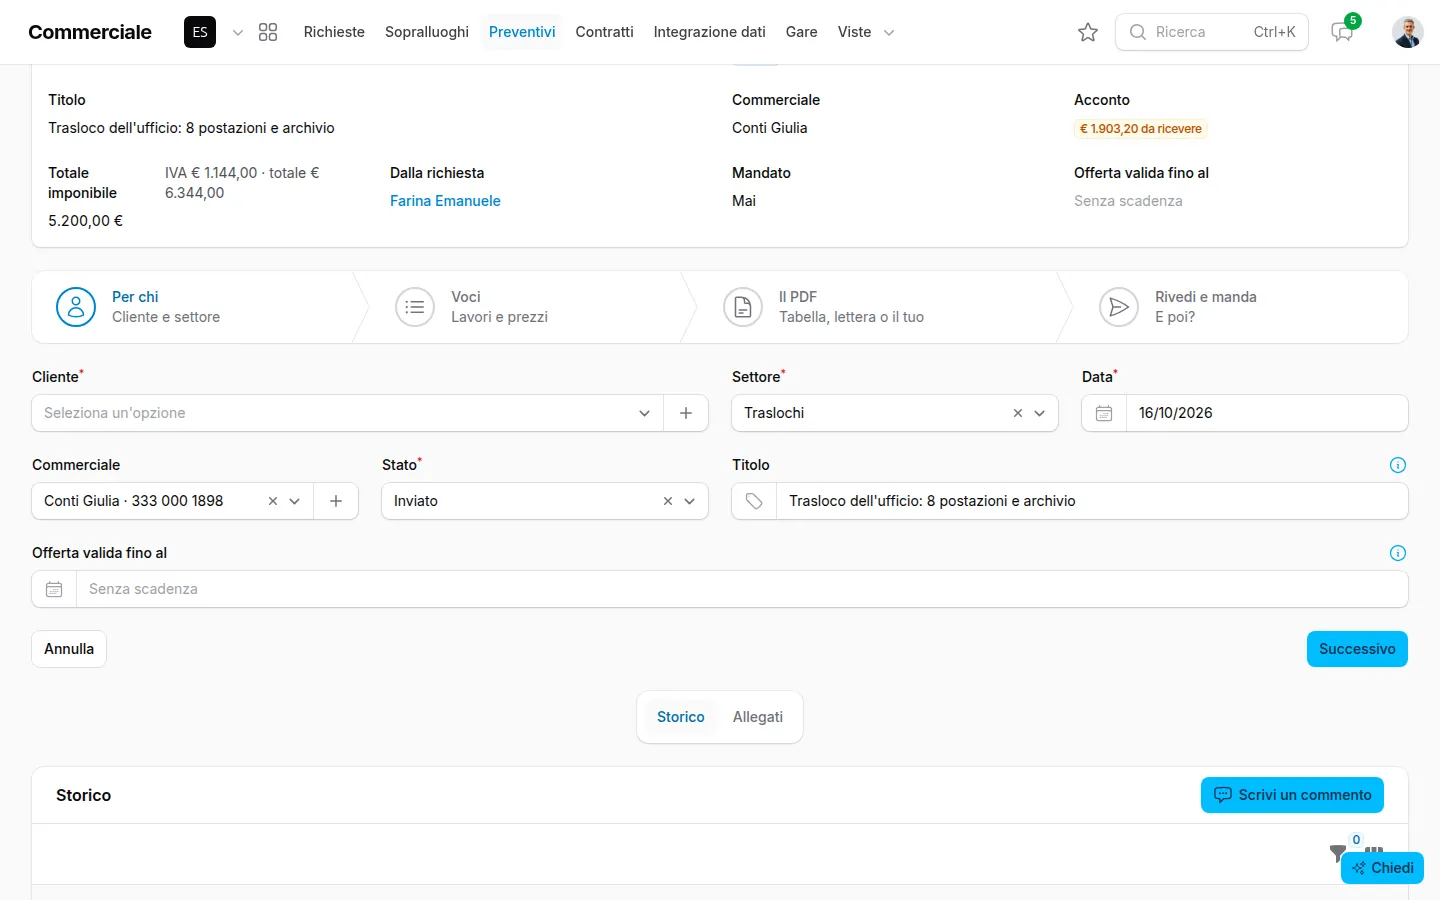Click the Annulla button
1440x900 pixels.
[x=69, y=649]
